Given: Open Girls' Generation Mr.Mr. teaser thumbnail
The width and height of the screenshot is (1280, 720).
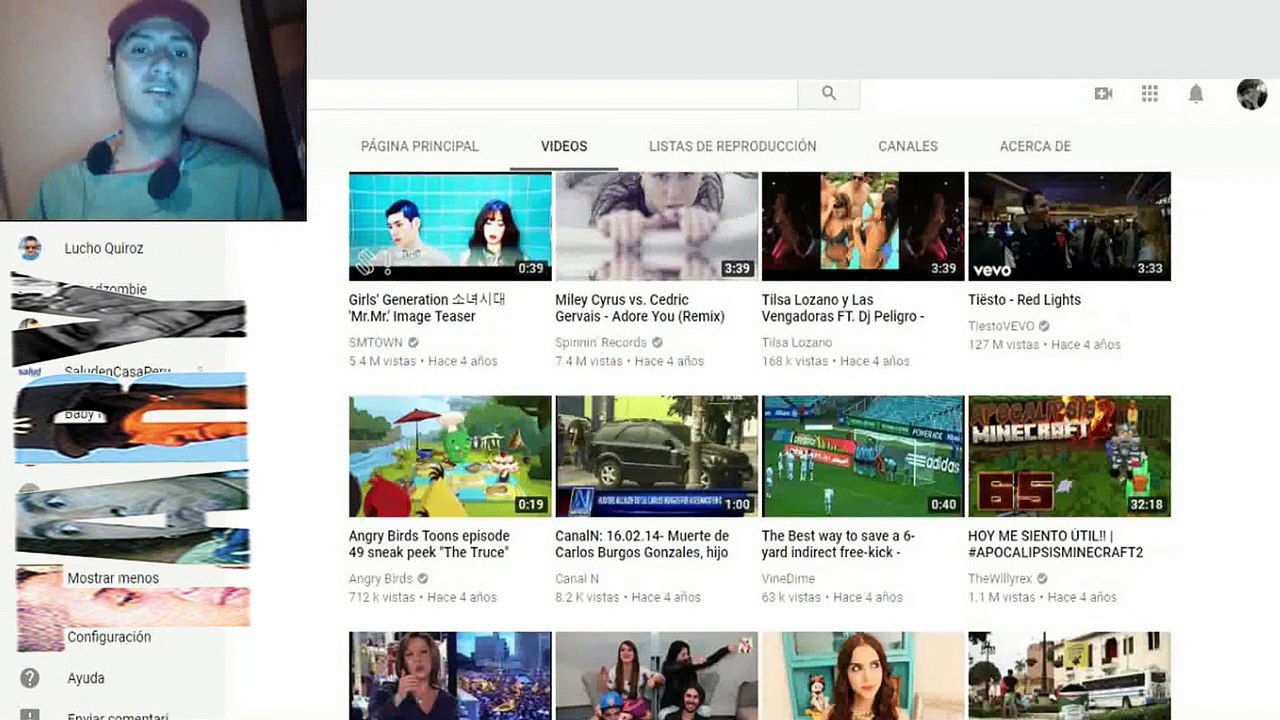Looking at the screenshot, I should 450,226.
